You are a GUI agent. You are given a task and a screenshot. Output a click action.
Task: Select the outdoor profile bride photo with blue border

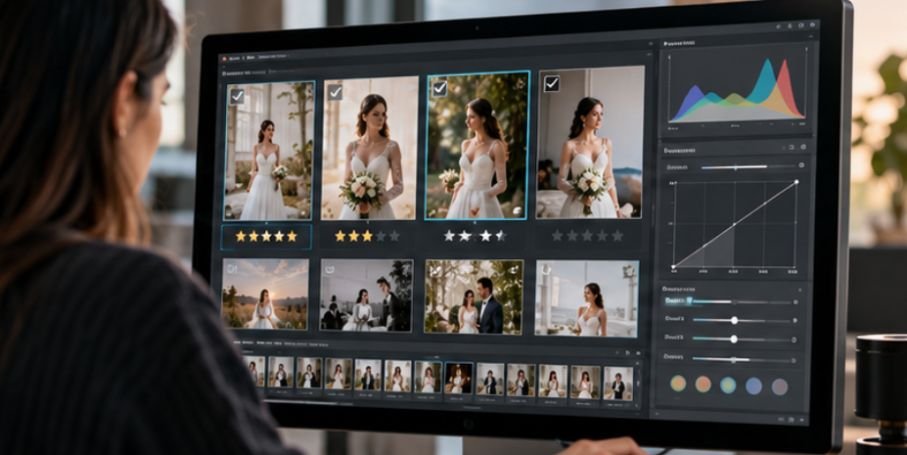(477, 145)
